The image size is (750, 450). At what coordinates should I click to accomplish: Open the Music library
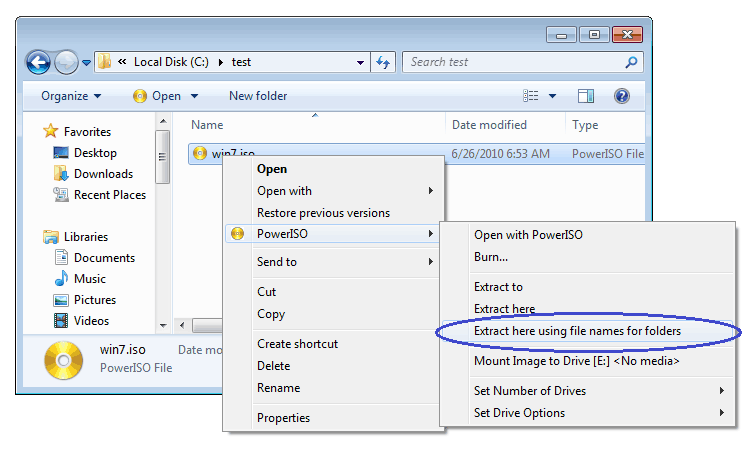90,279
